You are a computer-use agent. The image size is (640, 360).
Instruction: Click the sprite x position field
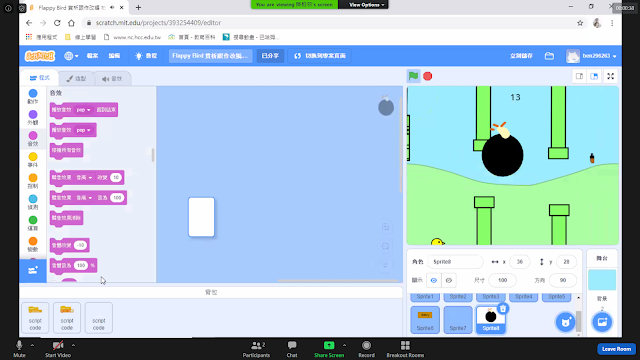point(520,262)
